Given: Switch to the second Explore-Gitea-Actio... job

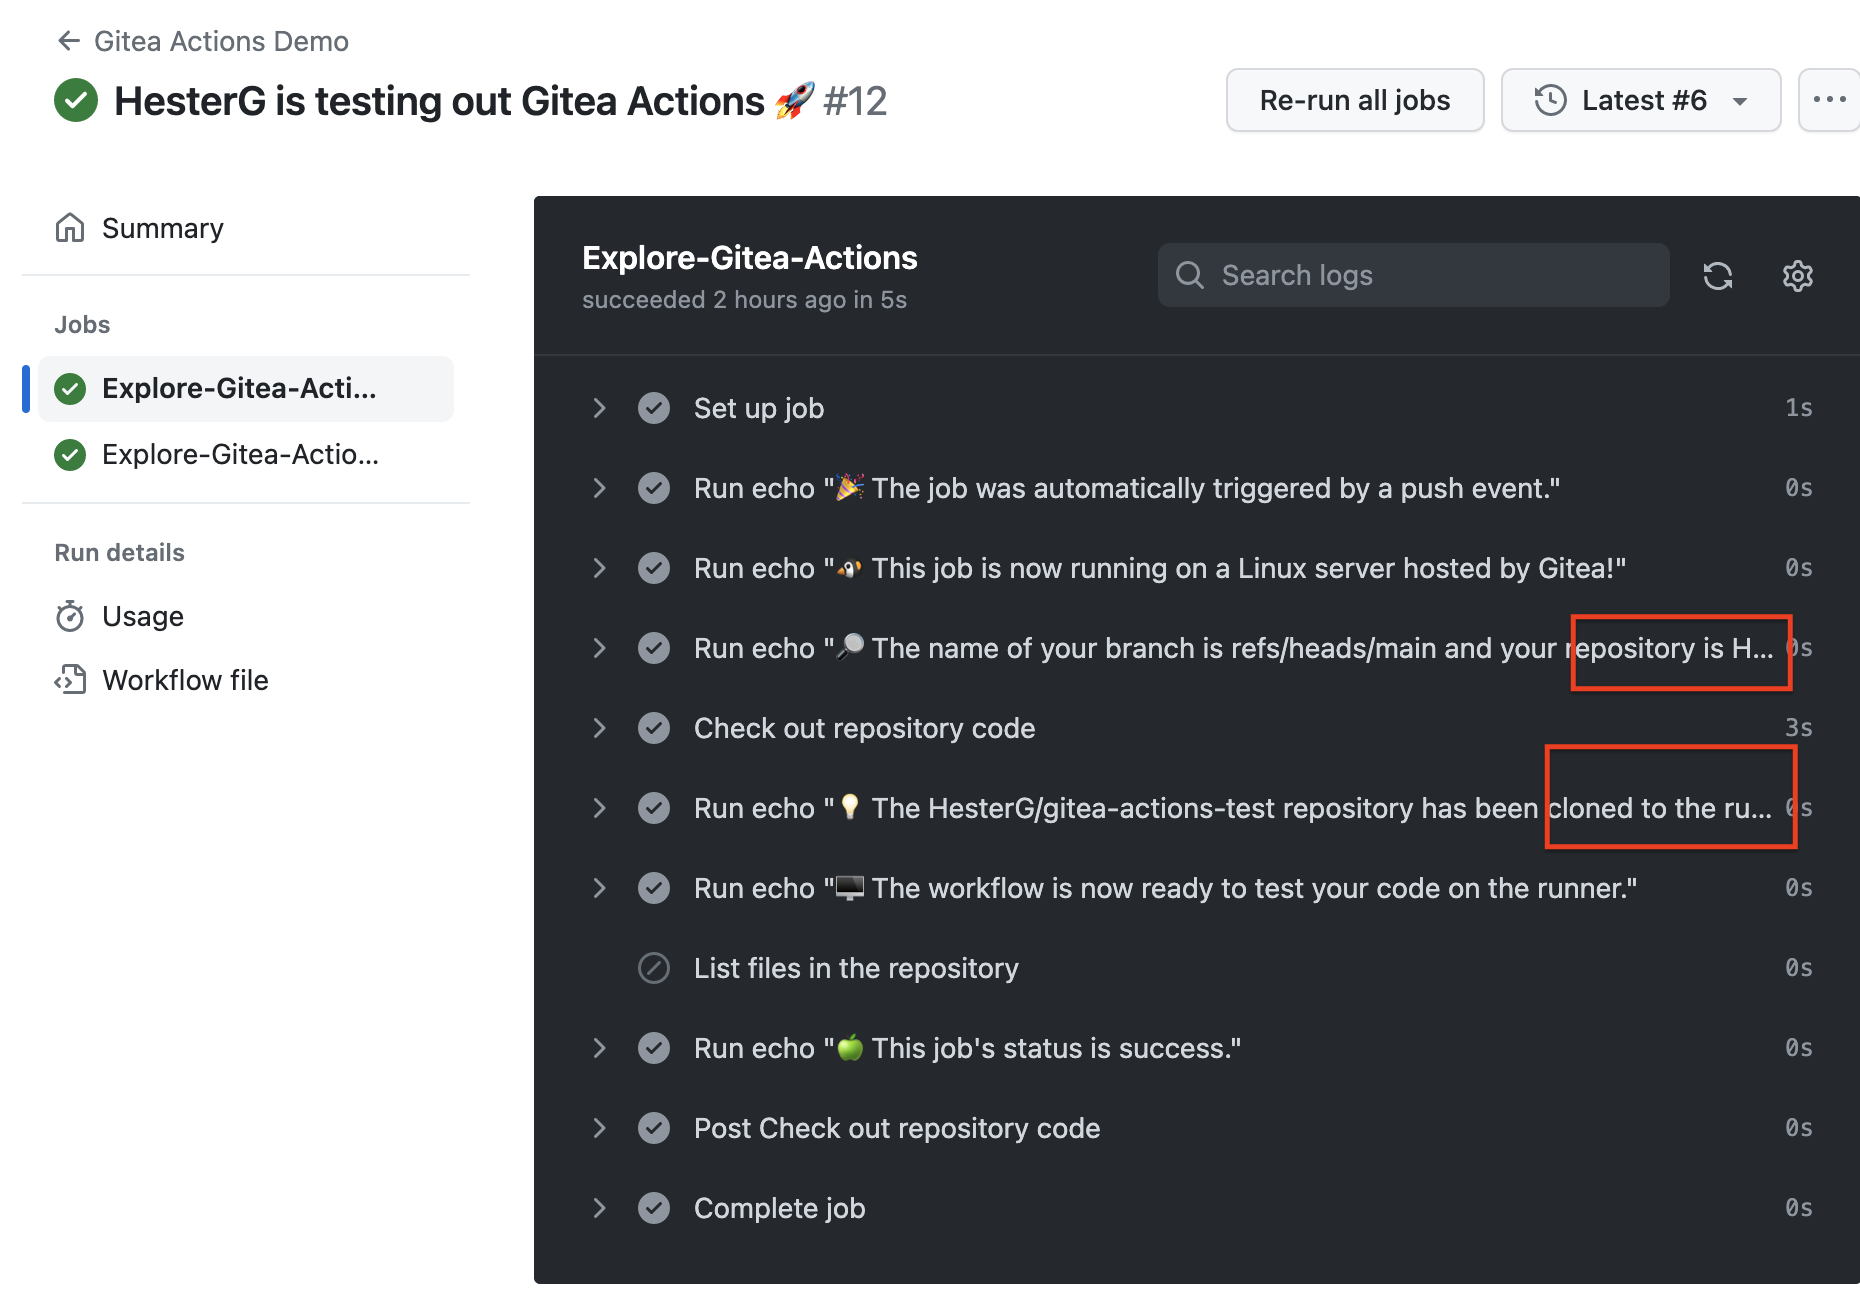Looking at the screenshot, I should [x=240, y=455].
